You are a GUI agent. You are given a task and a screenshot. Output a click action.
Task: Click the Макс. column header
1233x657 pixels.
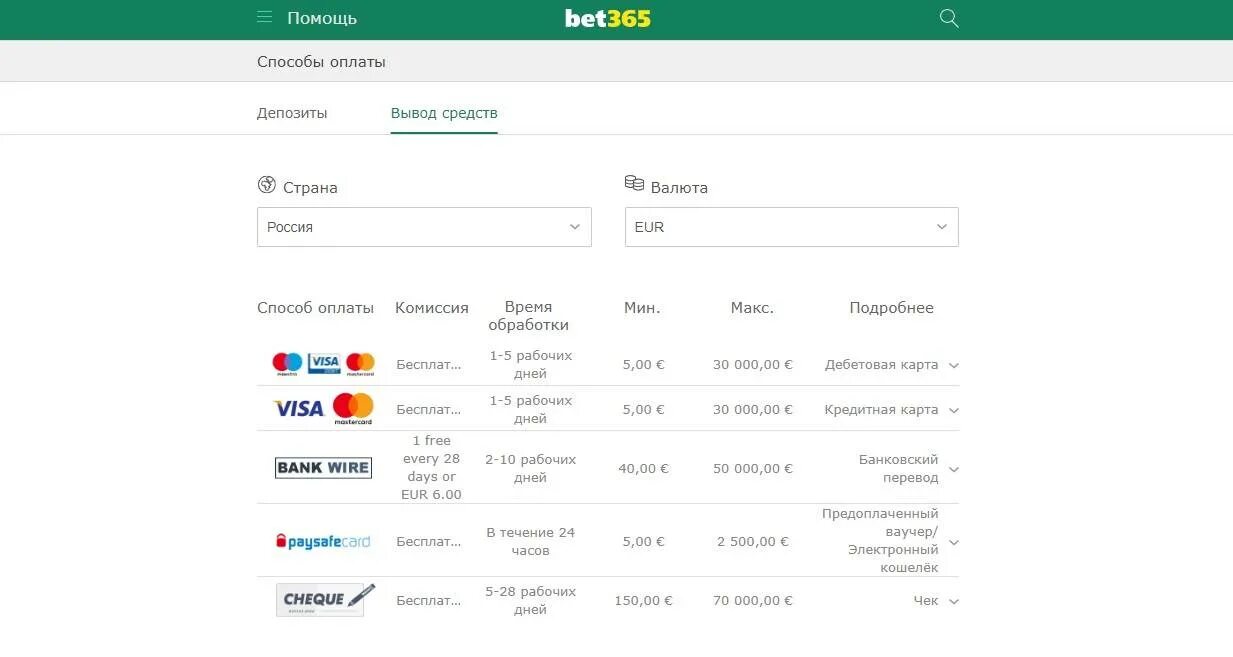pyautogui.click(x=752, y=308)
